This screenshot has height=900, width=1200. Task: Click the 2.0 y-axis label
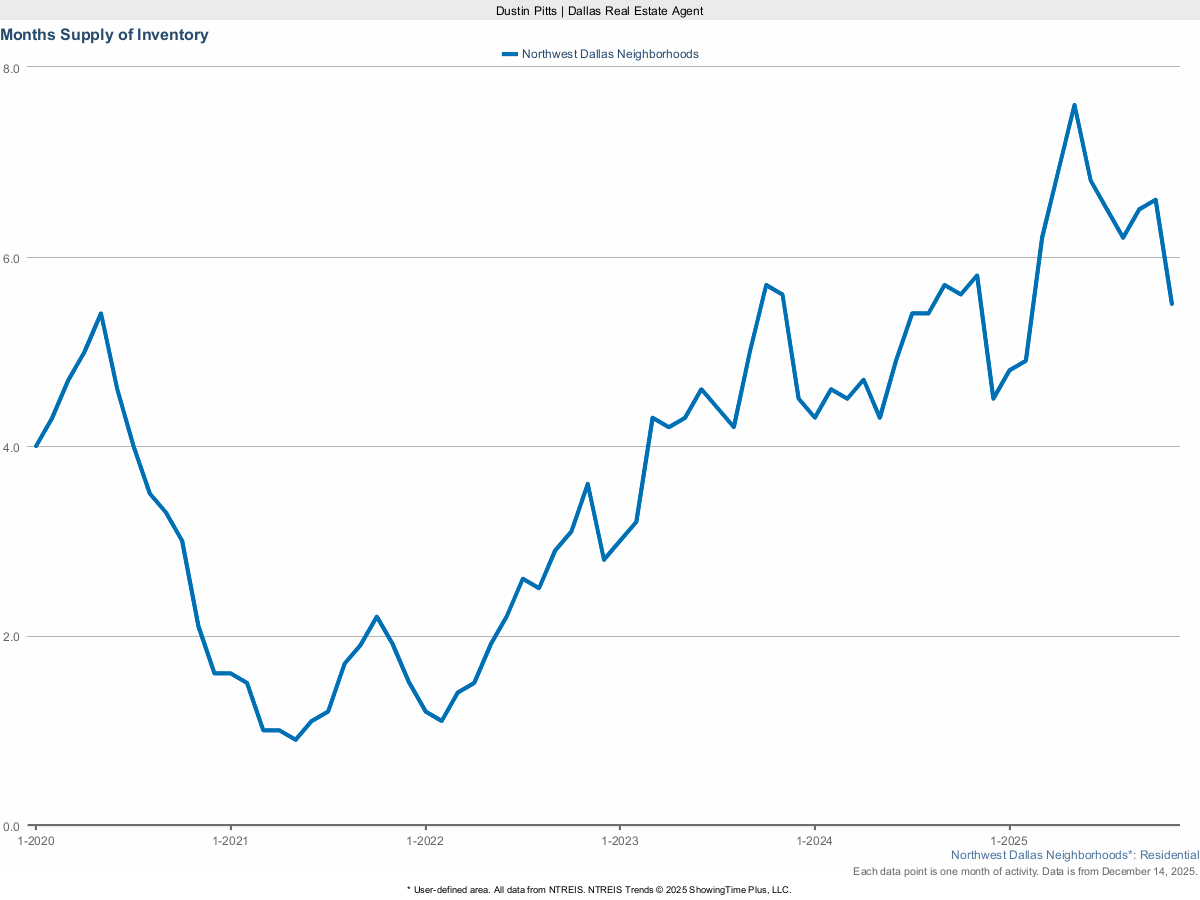click(11, 637)
